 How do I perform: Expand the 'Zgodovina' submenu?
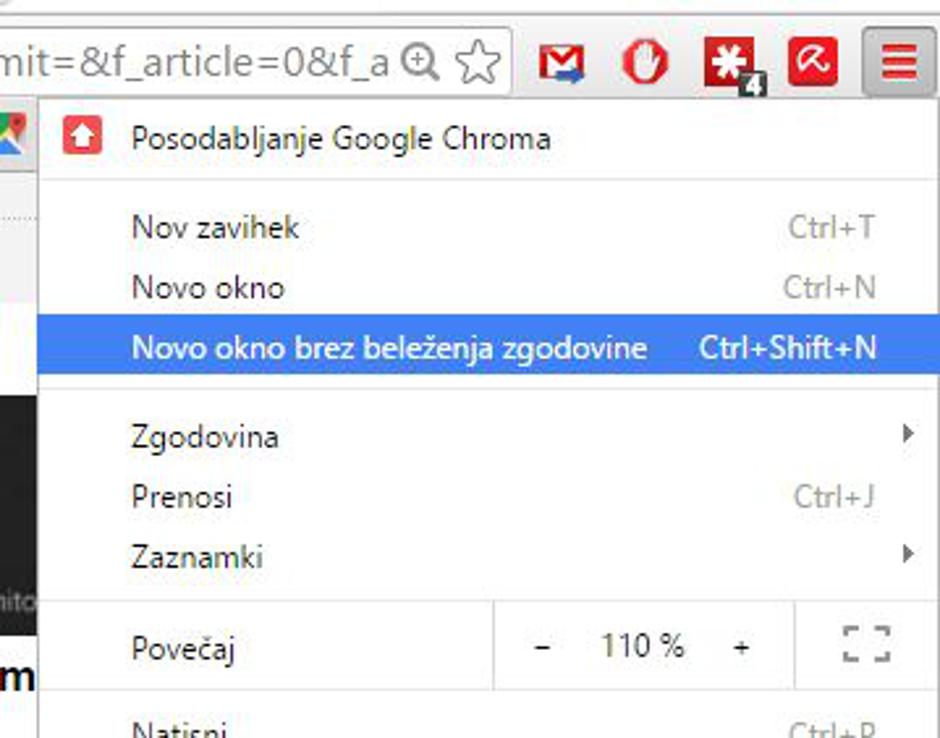(204, 436)
